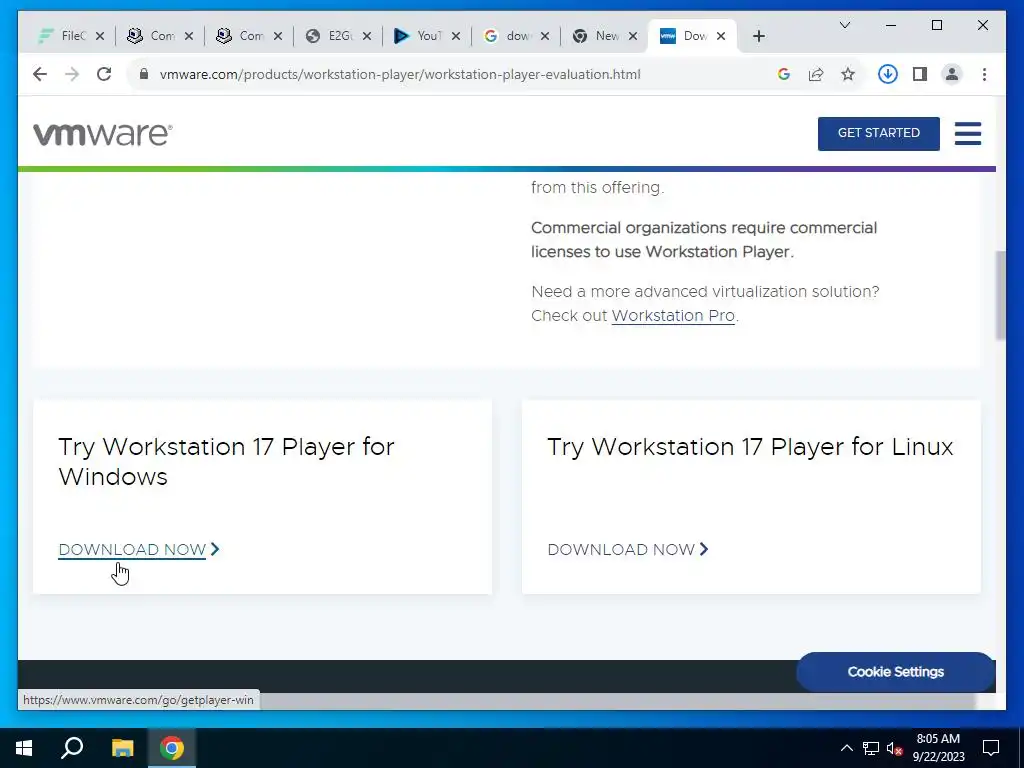Follow the Workstation Pro link
Image resolution: width=1024 pixels, height=768 pixels.
tap(673, 315)
